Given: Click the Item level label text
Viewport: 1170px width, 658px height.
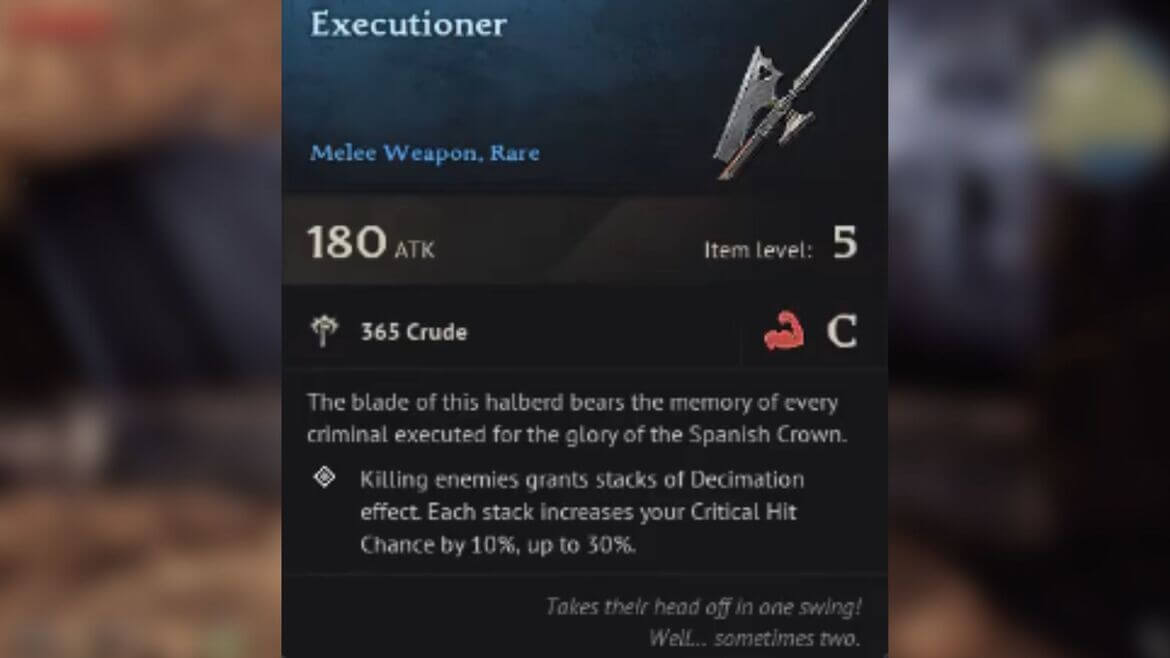Looking at the screenshot, I should click(757, 250).
